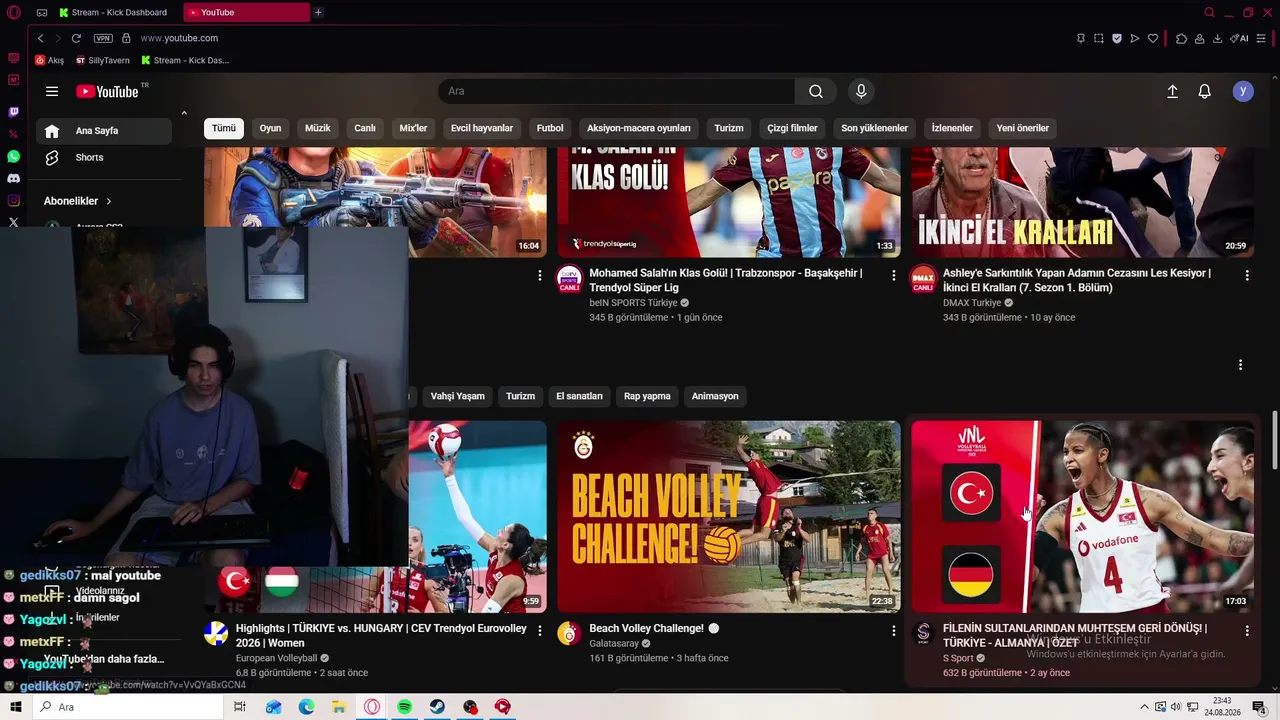
Task: Open options for Mohamed Salah video
Action: tap(893, 275)
